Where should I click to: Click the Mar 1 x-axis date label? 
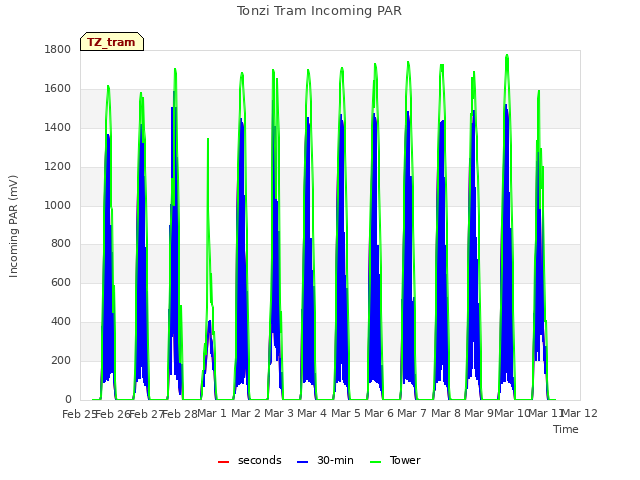[212, 413]
